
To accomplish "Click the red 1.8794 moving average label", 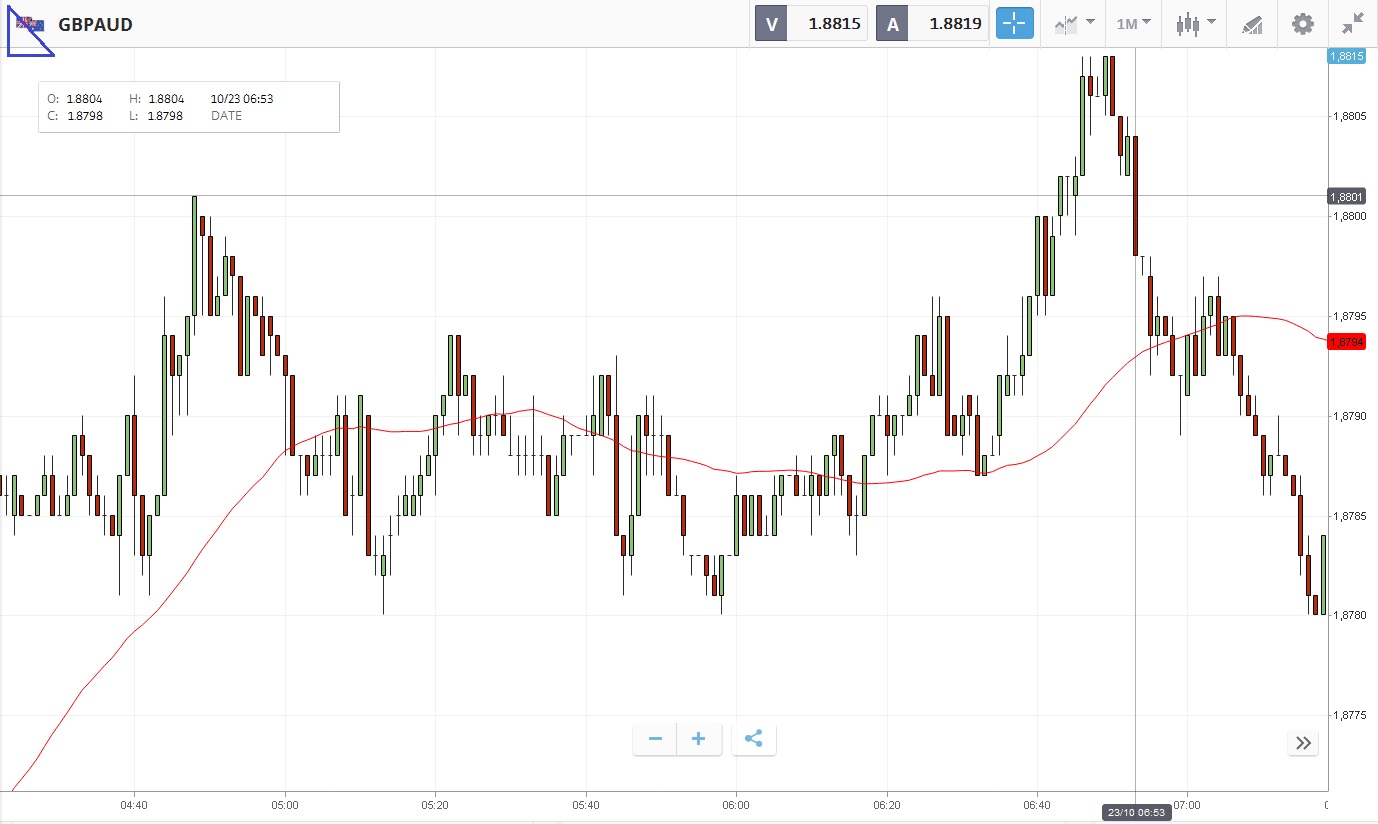I will point(1346,342).
